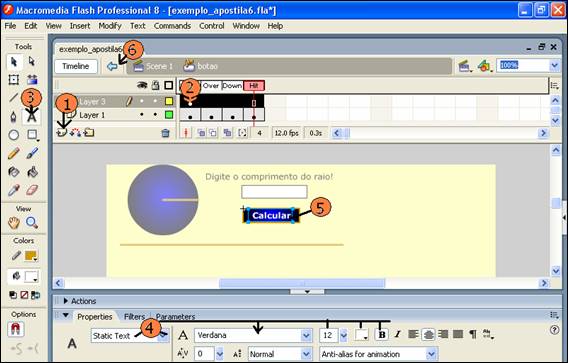The height and width of the screenshot is (363, 568).
Task: Select the Zoom magnifier tool
Action: 32,222
